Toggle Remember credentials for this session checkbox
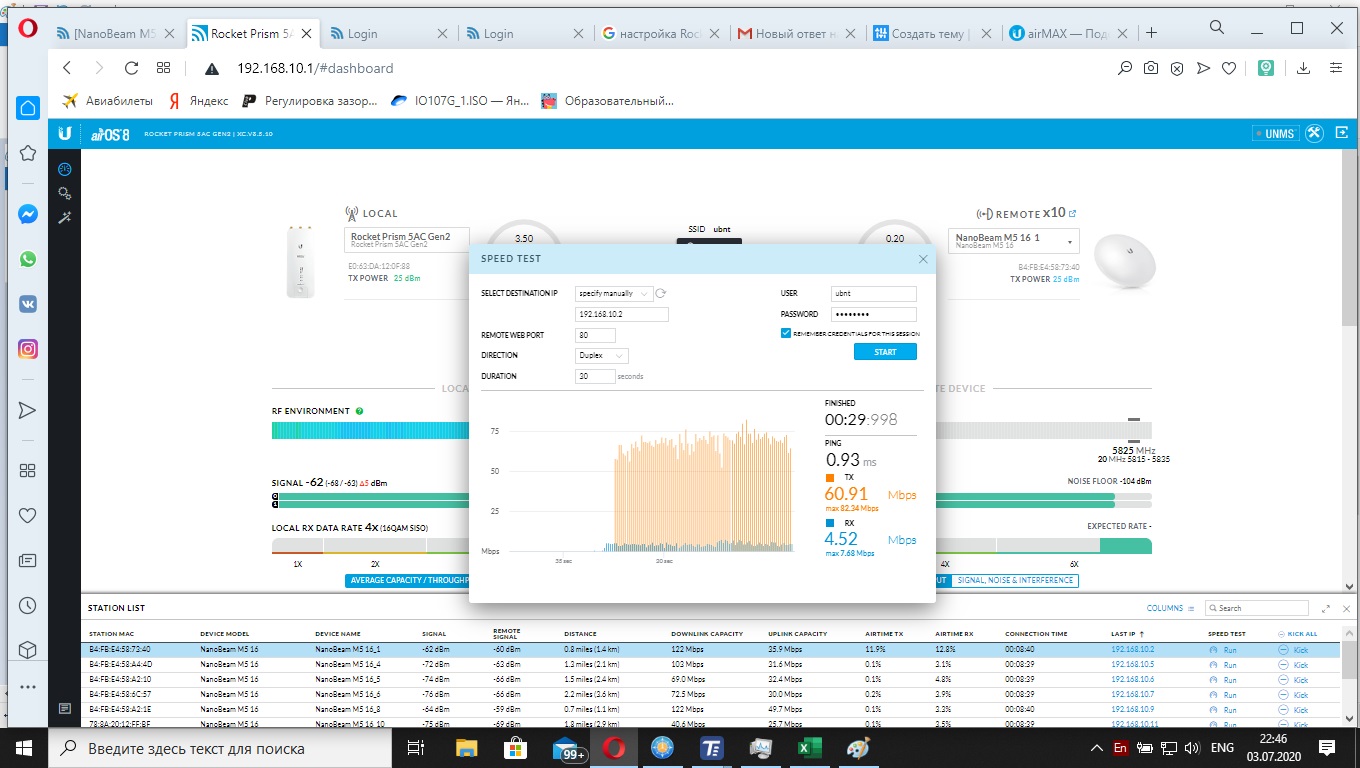Viewport: 1360px width, 768px height. [x=786, y=333]
